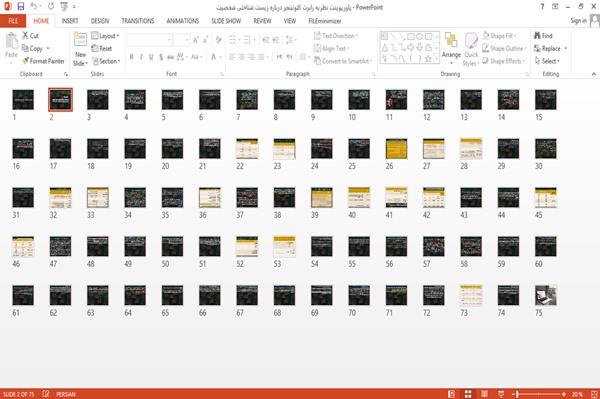Screen dimensions: 600x399
Task: Toggle Underline formatting
Action: (151, 57)
